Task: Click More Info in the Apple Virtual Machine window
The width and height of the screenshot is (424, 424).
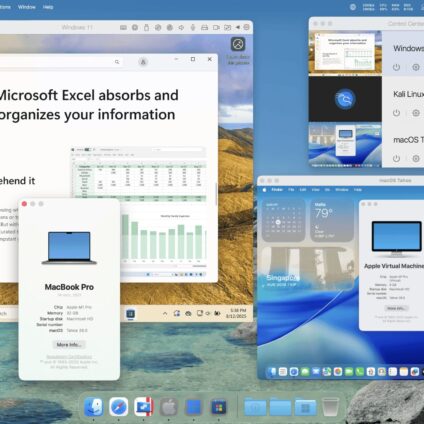Action: coord(396,308)
